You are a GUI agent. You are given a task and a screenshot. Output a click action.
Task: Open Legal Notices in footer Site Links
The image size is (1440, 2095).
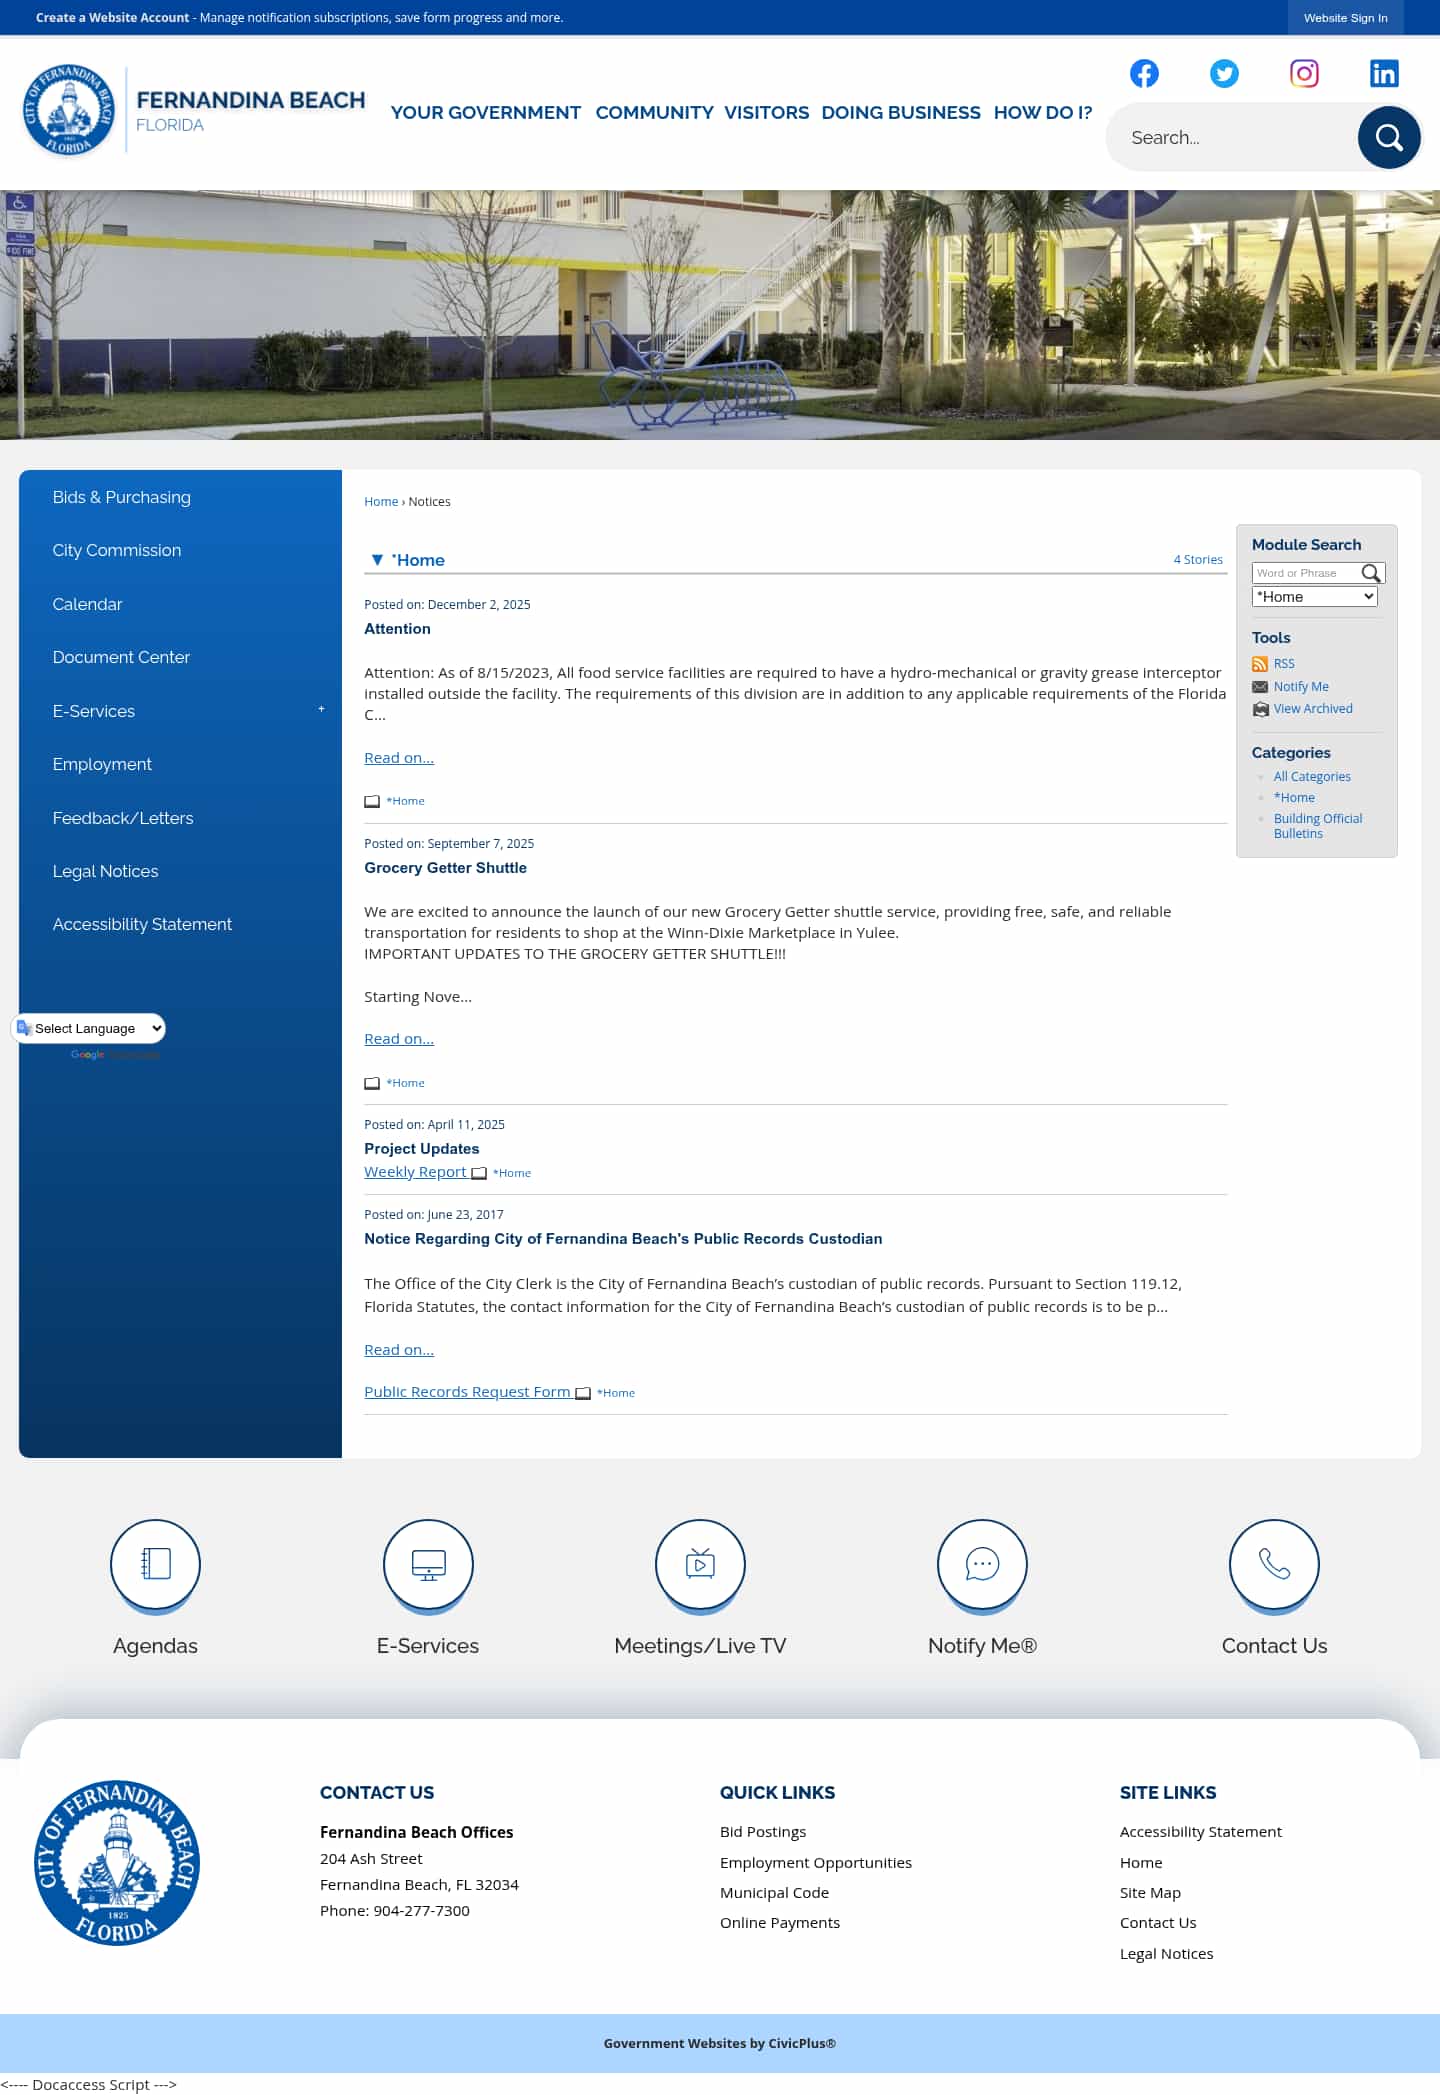click(1166, 1954)
